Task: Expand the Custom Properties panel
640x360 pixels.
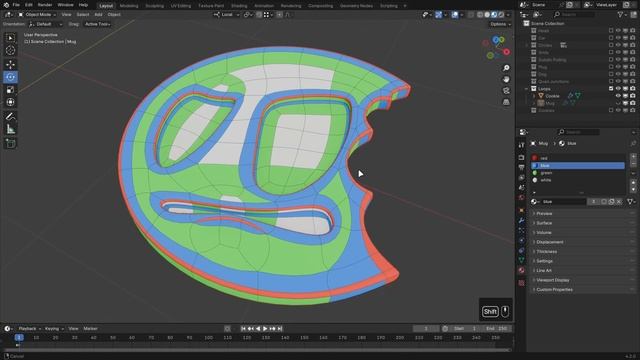Action: [582, 289]
